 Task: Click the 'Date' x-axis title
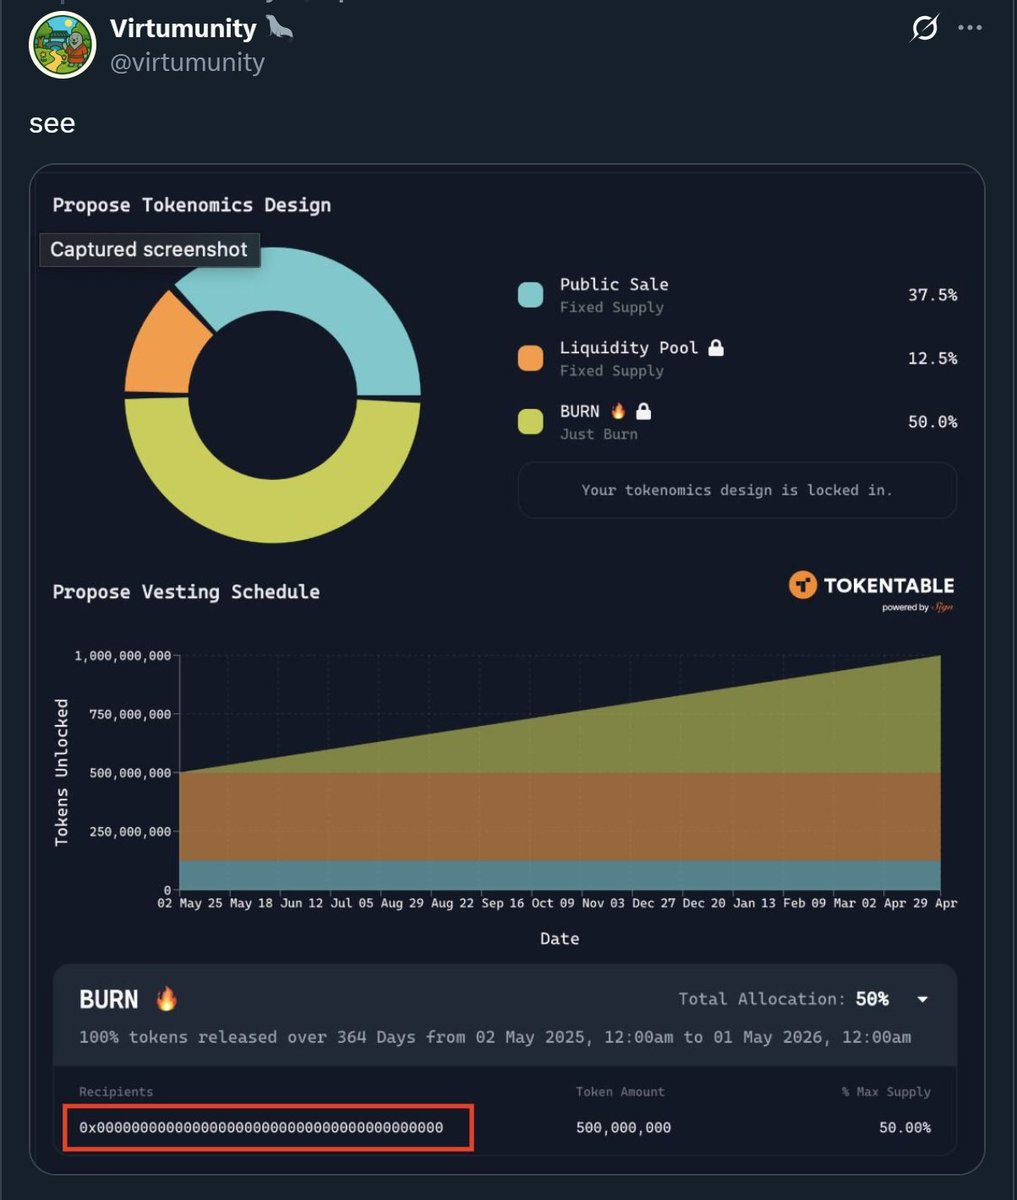pyautogui.click(x=560, y=938)
